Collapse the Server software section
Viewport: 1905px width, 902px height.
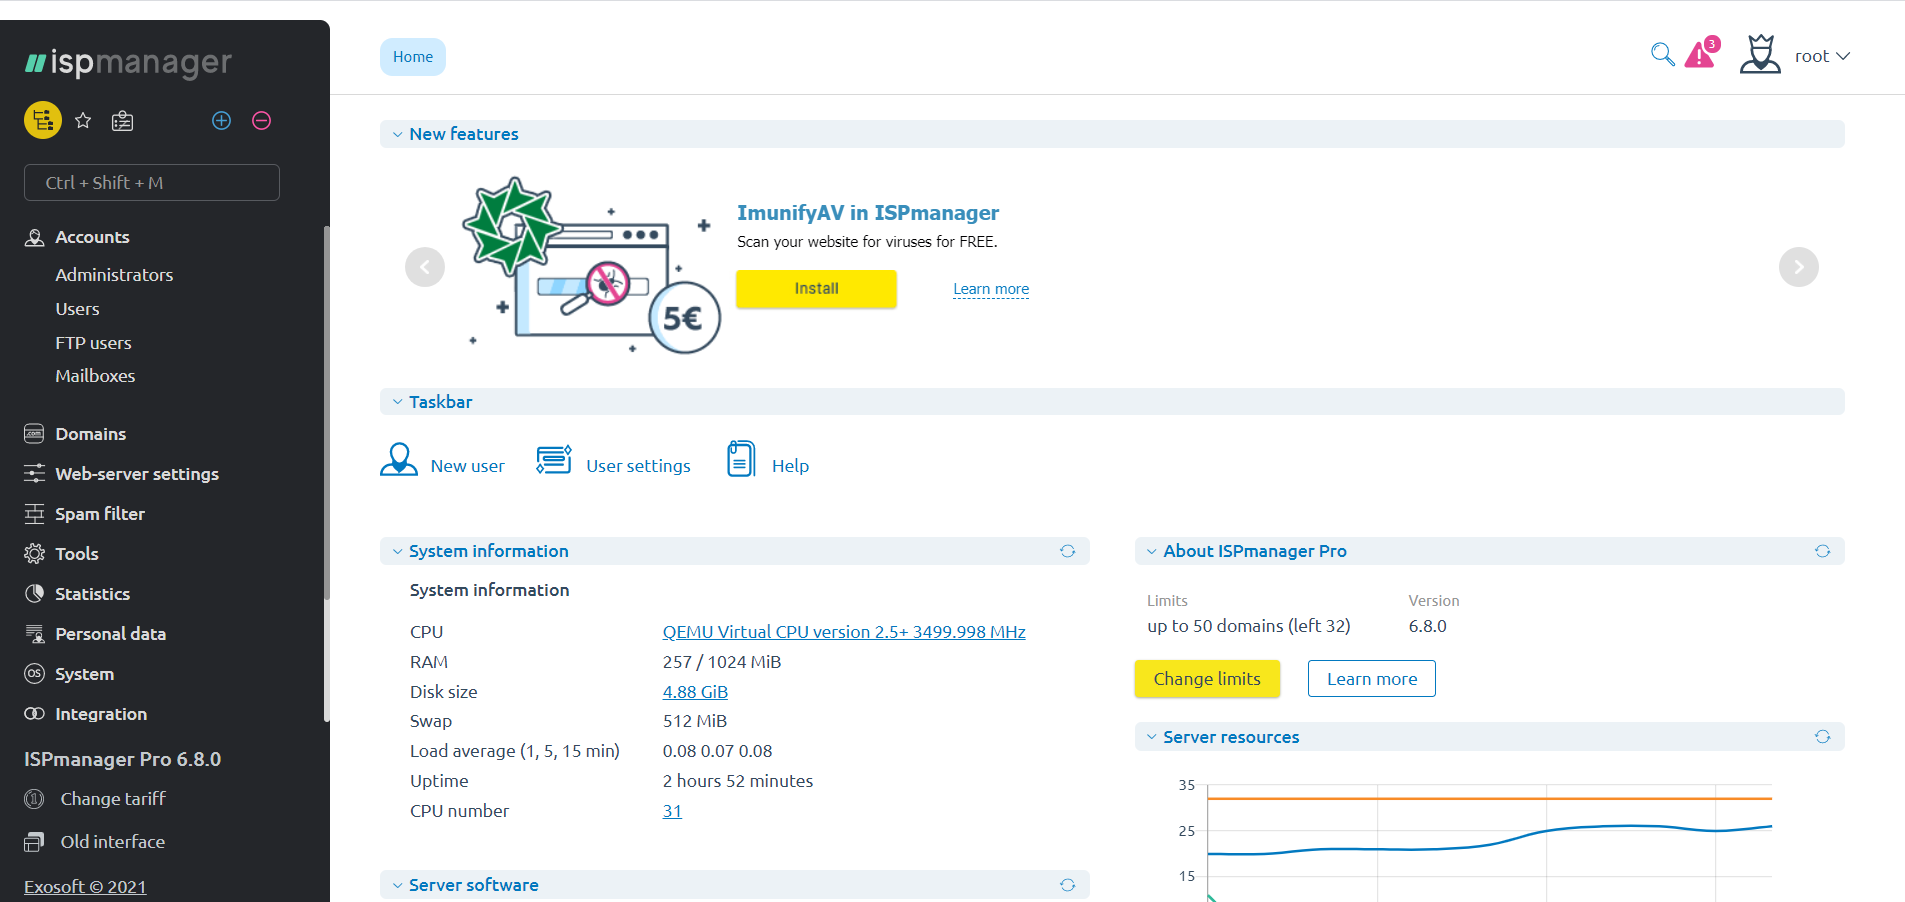398,885
